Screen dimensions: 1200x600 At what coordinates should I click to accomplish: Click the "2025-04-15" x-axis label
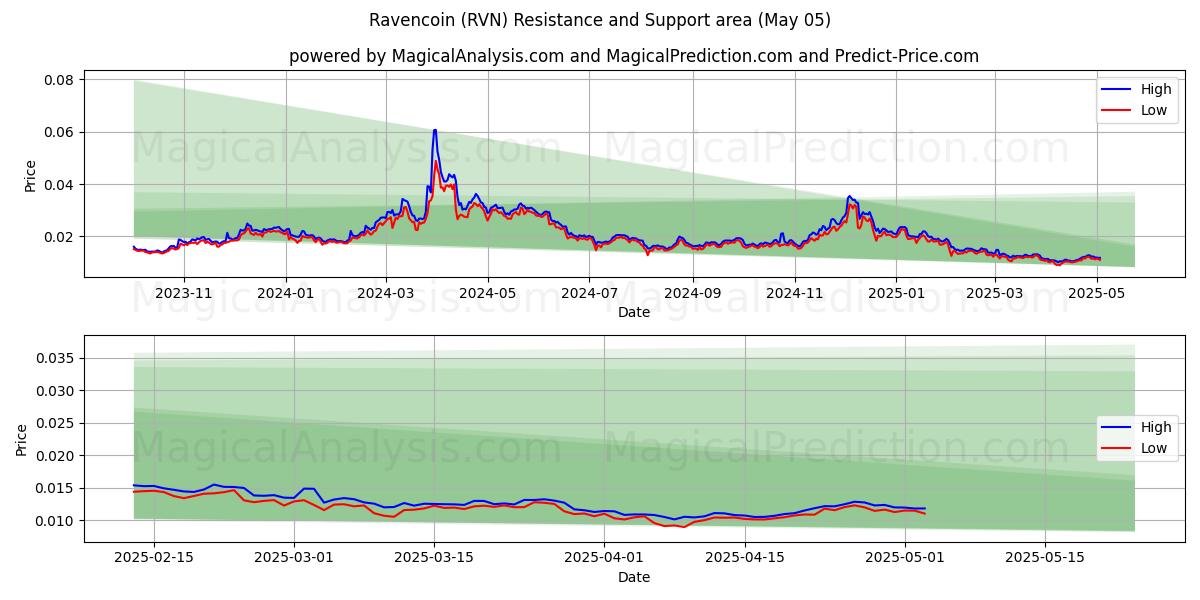(745, 557)
